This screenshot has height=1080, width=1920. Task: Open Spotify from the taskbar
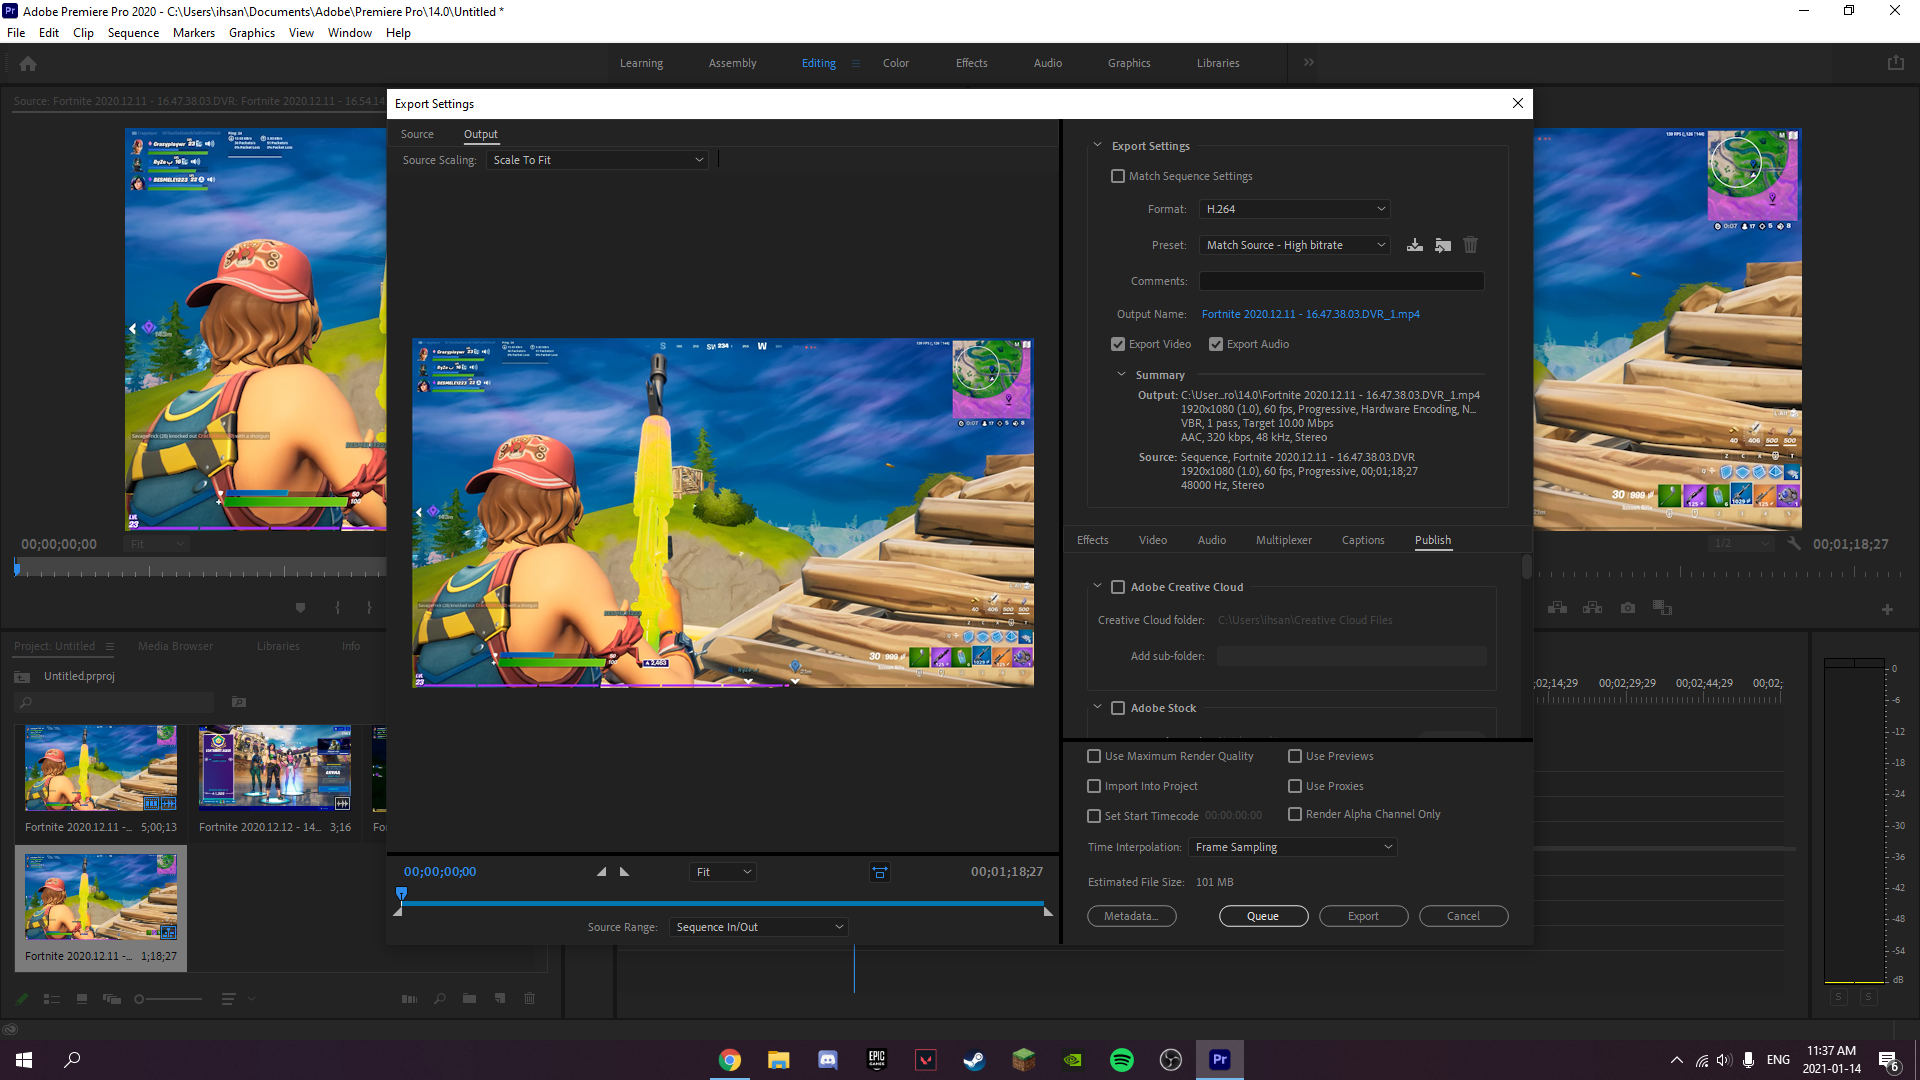tap(1121, 1060)
